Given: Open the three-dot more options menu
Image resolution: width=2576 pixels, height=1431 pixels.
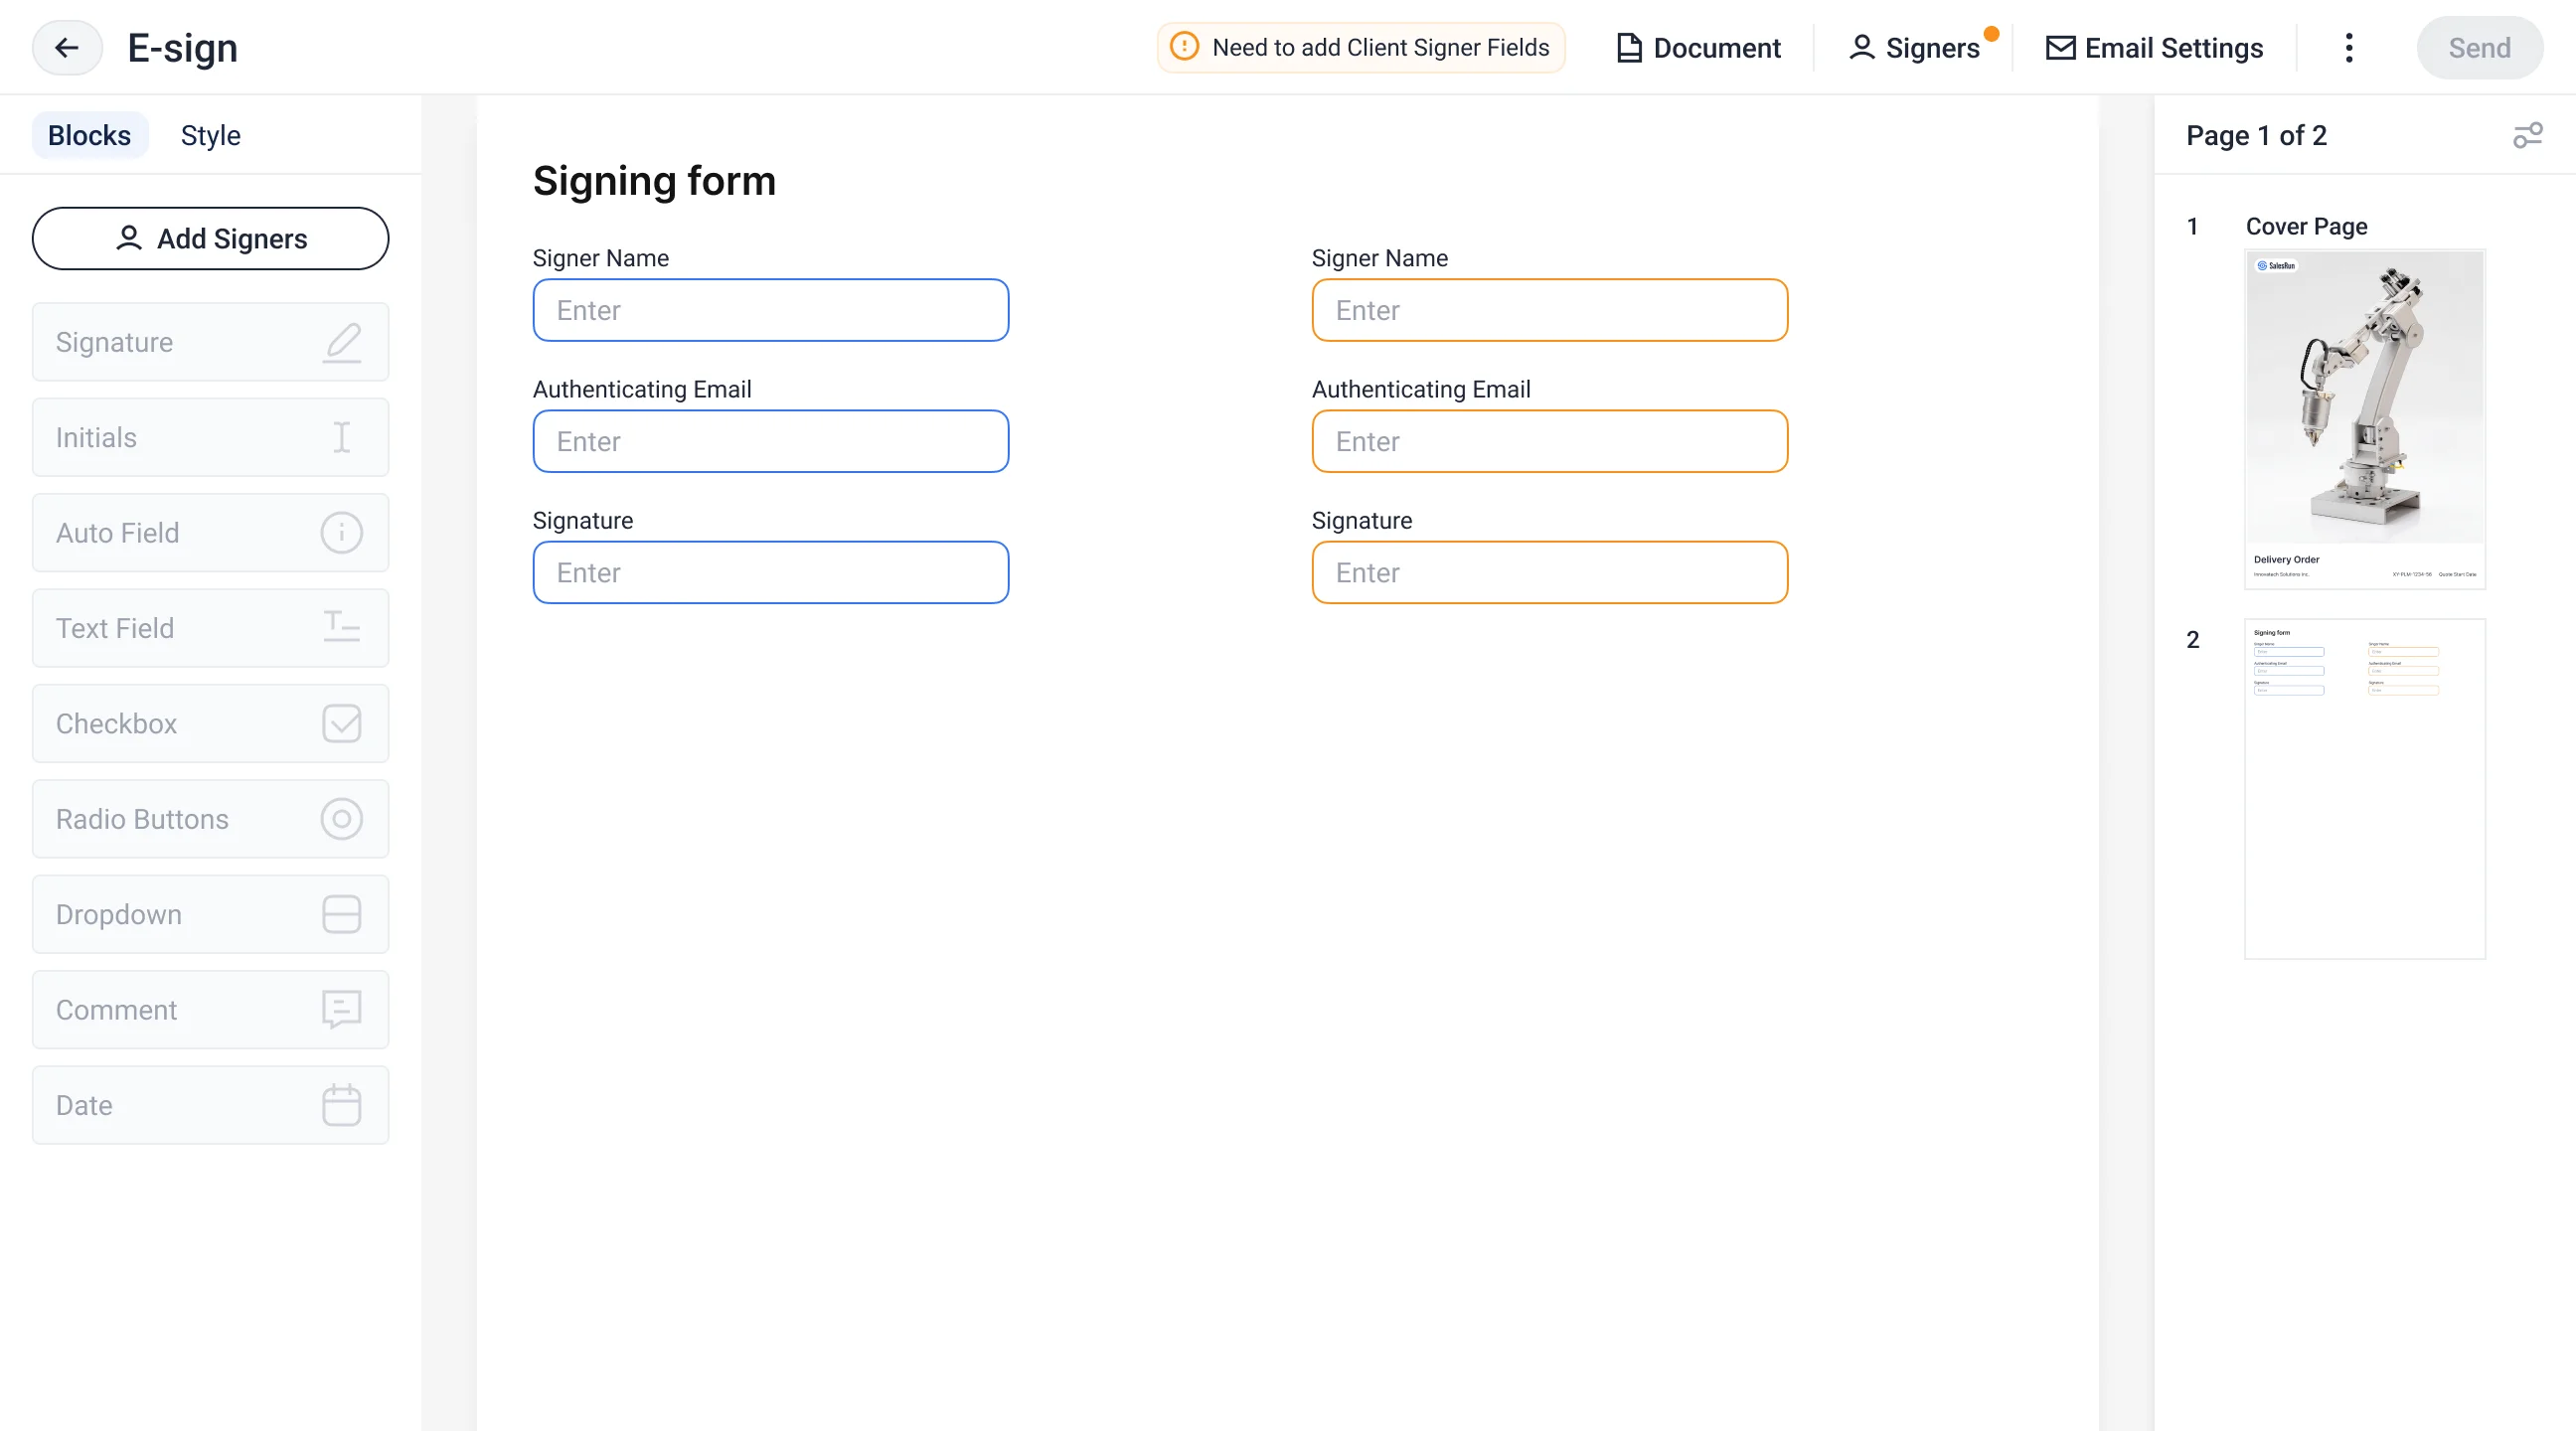Looking at the screenshot, I should [x=2348, y=48].
